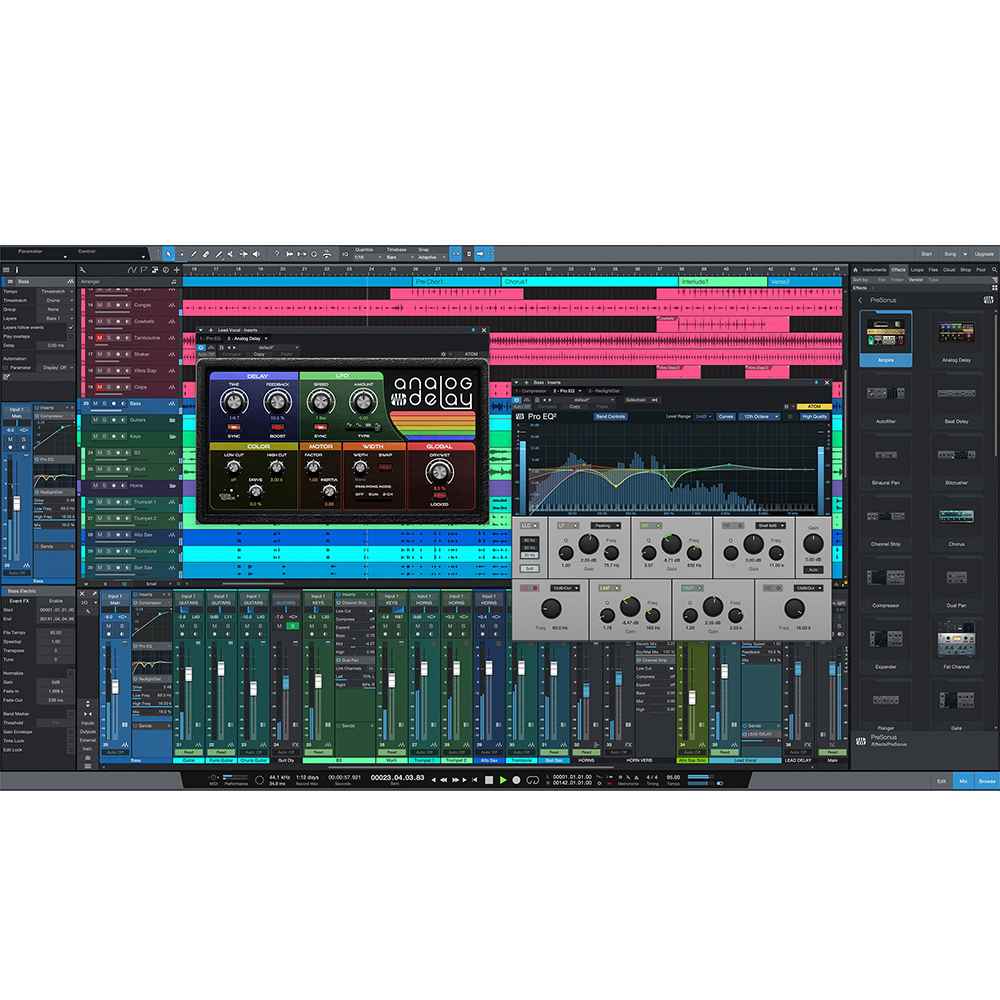Click the Browser search magnifier icon
This screenshot has width=1000, height=1000.
click(994, 270)
